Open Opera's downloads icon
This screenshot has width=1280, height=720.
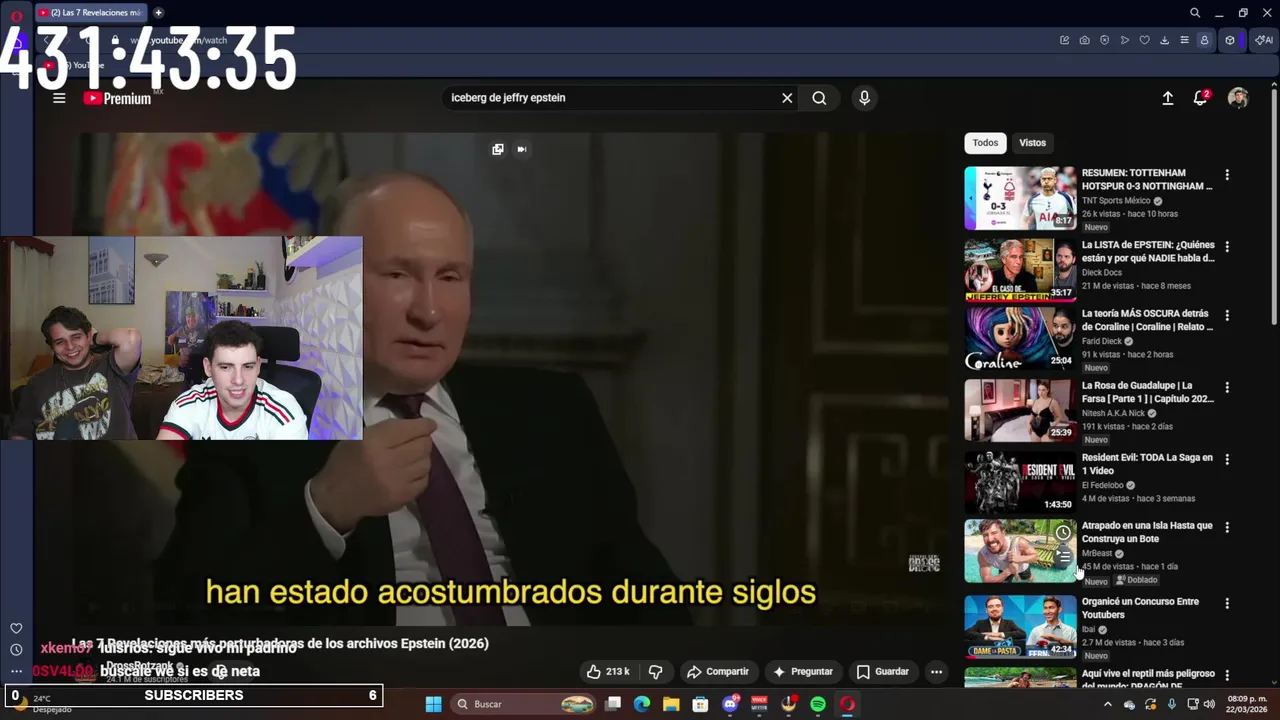point(1164,40)
